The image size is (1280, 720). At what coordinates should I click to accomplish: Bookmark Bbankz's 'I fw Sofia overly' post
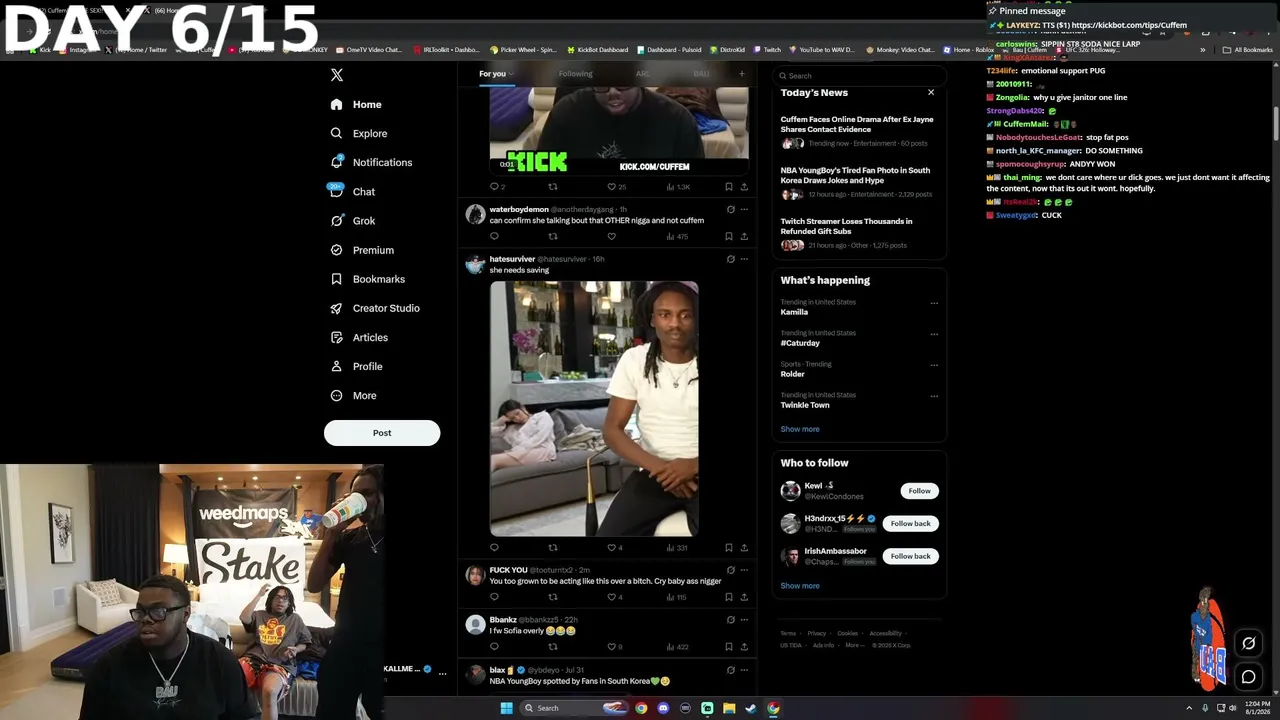click(729, 647)
